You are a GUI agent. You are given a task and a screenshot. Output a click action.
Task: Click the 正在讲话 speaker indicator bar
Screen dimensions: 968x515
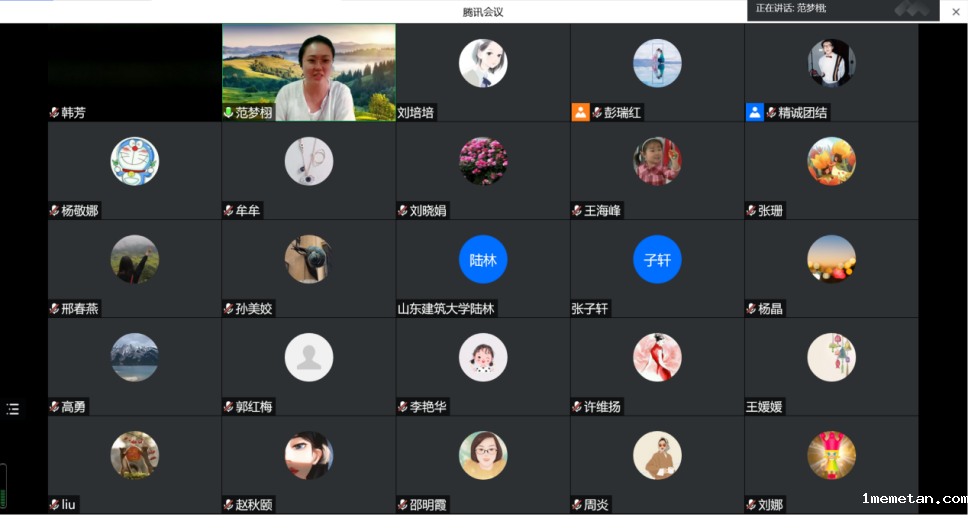pyautogui.click(x=820, y=9)
